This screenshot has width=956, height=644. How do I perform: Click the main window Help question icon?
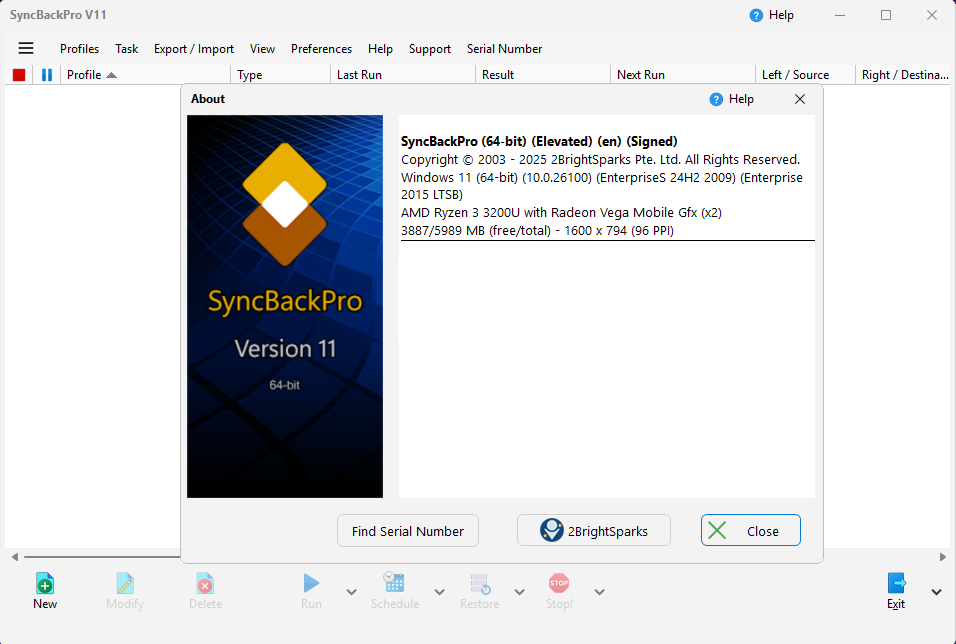coord(756,15)
